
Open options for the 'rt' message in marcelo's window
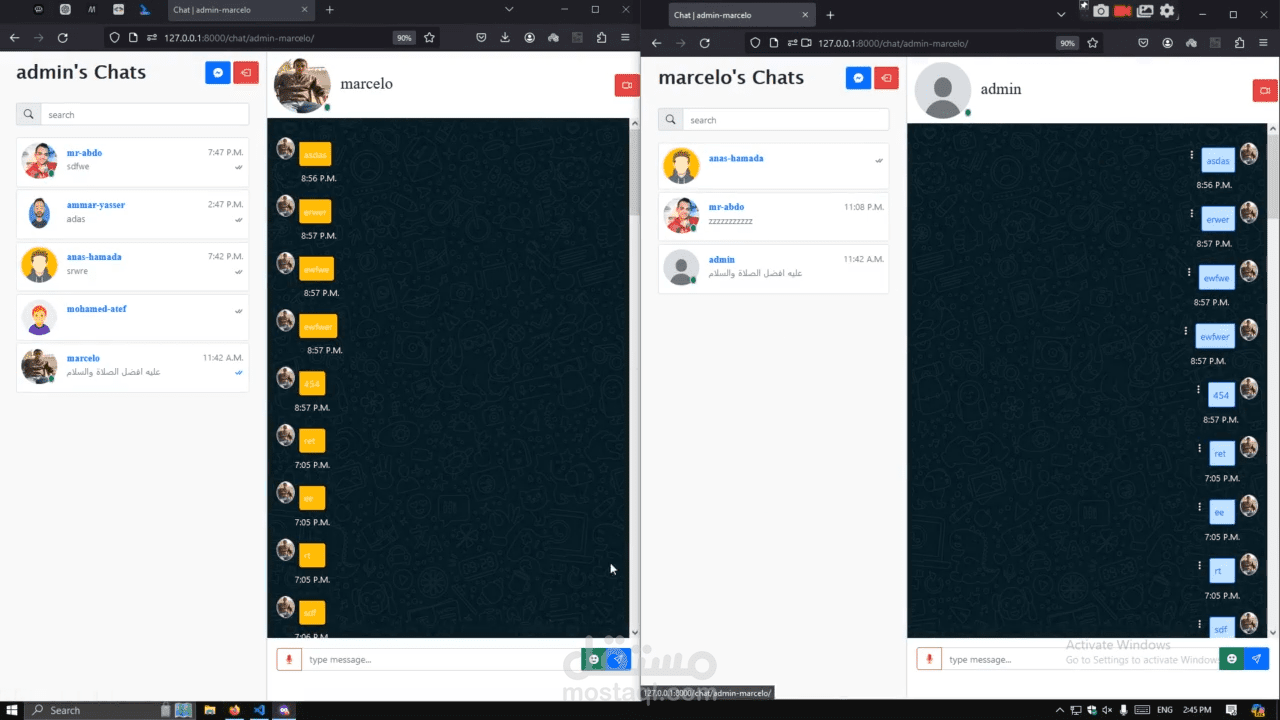tap(1199, 565)
